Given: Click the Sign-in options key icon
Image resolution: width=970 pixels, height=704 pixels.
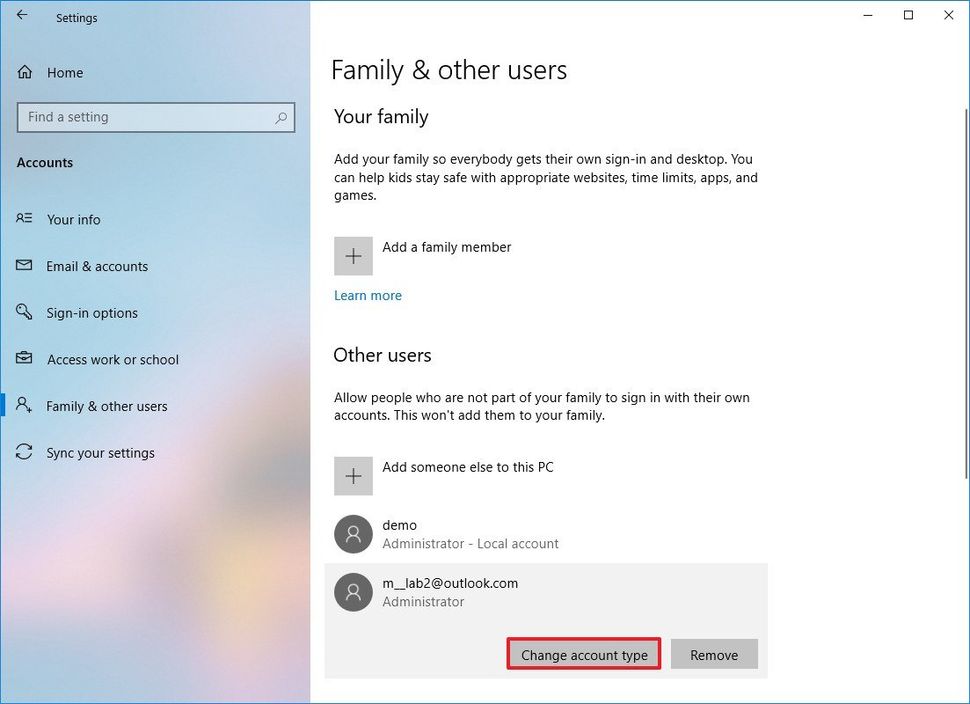Looking at the screenshot, I should 23,312.
